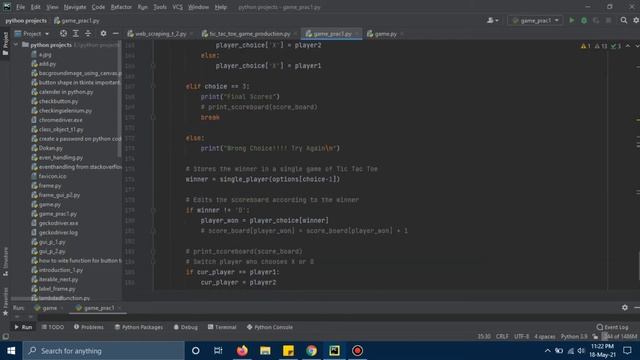
Task: Open Sticky Notes from the taskbar
Action: coord(288,351)
